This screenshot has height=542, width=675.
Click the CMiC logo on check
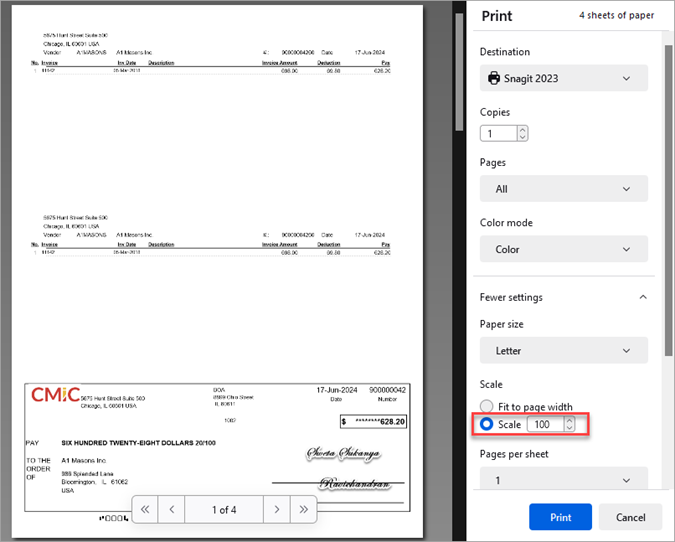click(56, 394)
